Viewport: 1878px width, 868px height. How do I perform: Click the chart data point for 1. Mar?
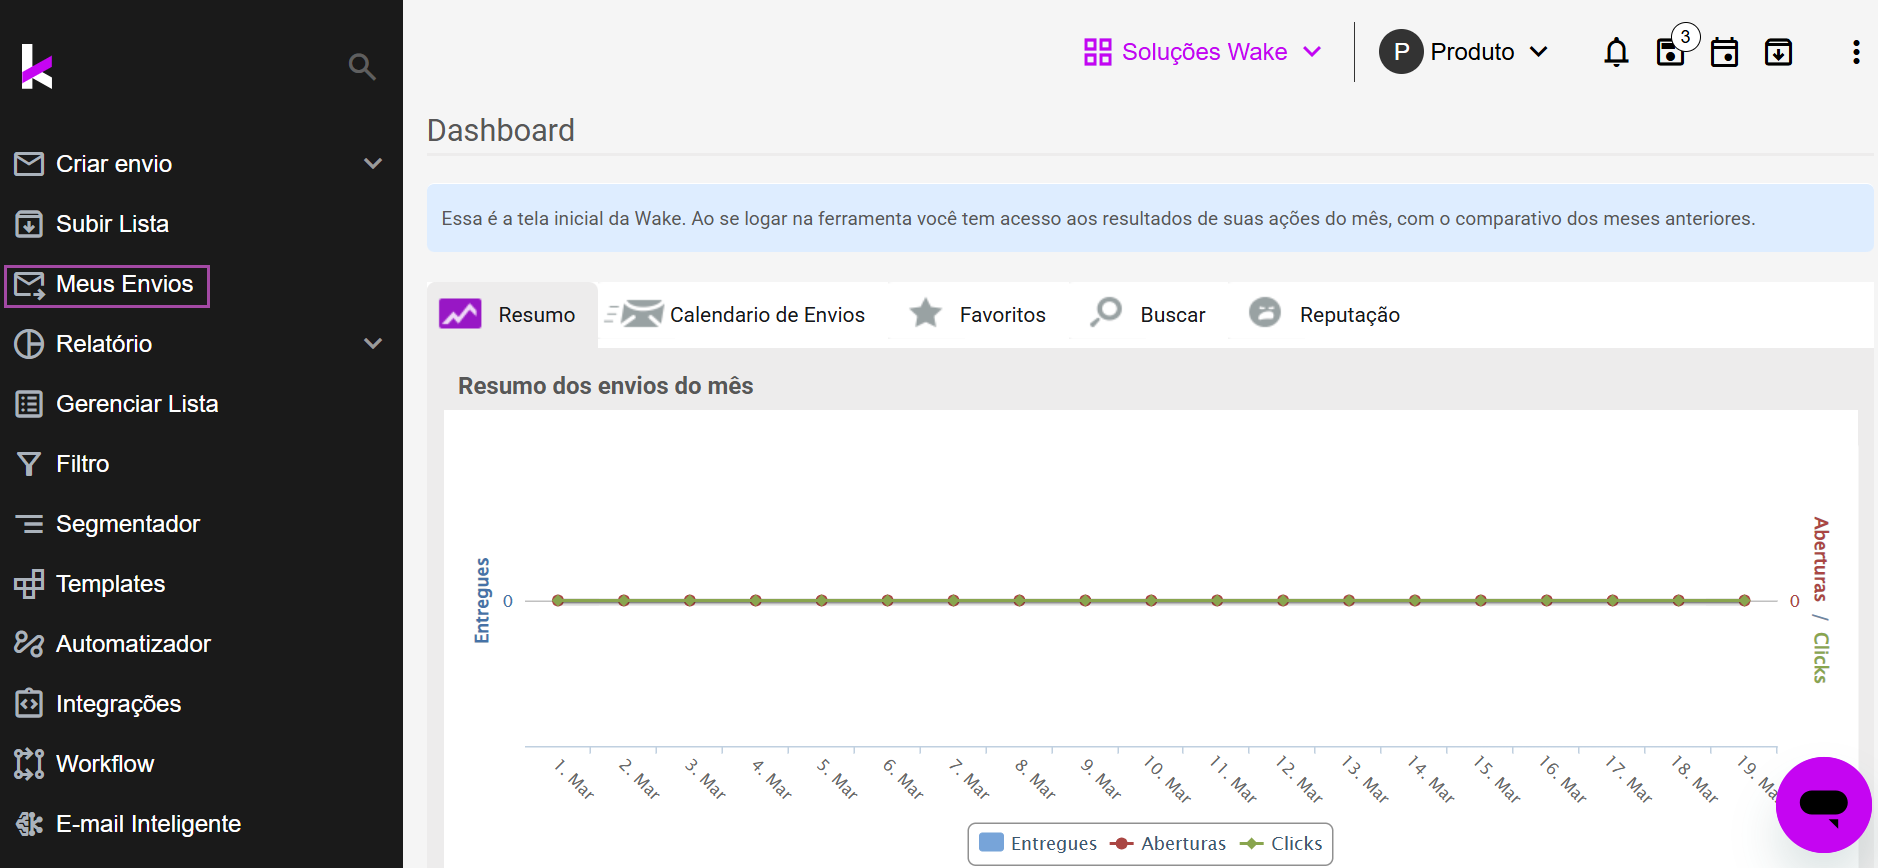click(x=558, y=600)
